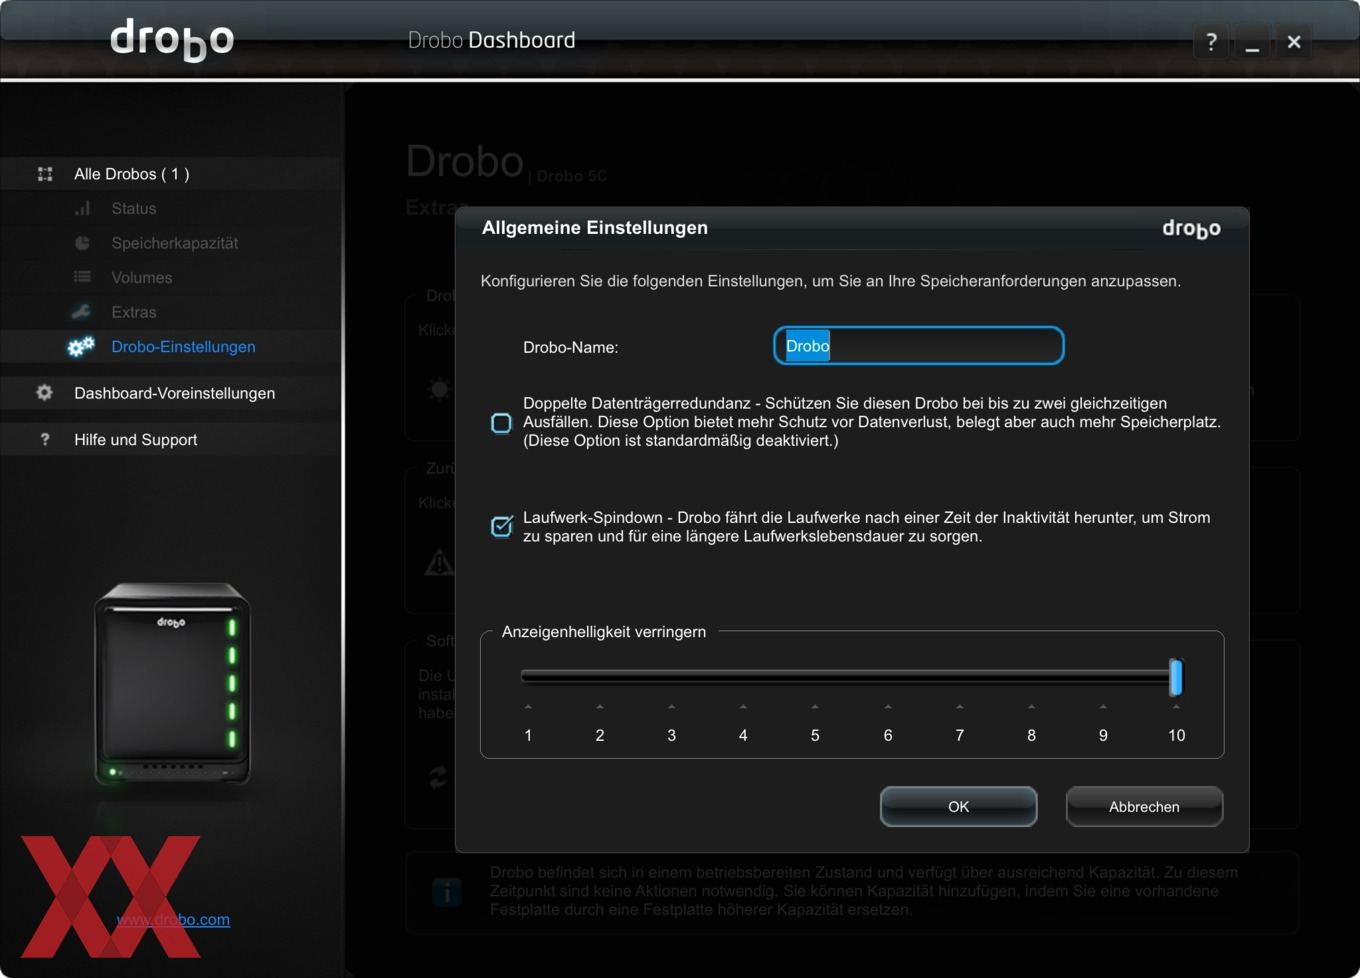Click the Drobo-Name text field
The image size is (1360, 978).
pyautogui.click(x=919, y=346)
